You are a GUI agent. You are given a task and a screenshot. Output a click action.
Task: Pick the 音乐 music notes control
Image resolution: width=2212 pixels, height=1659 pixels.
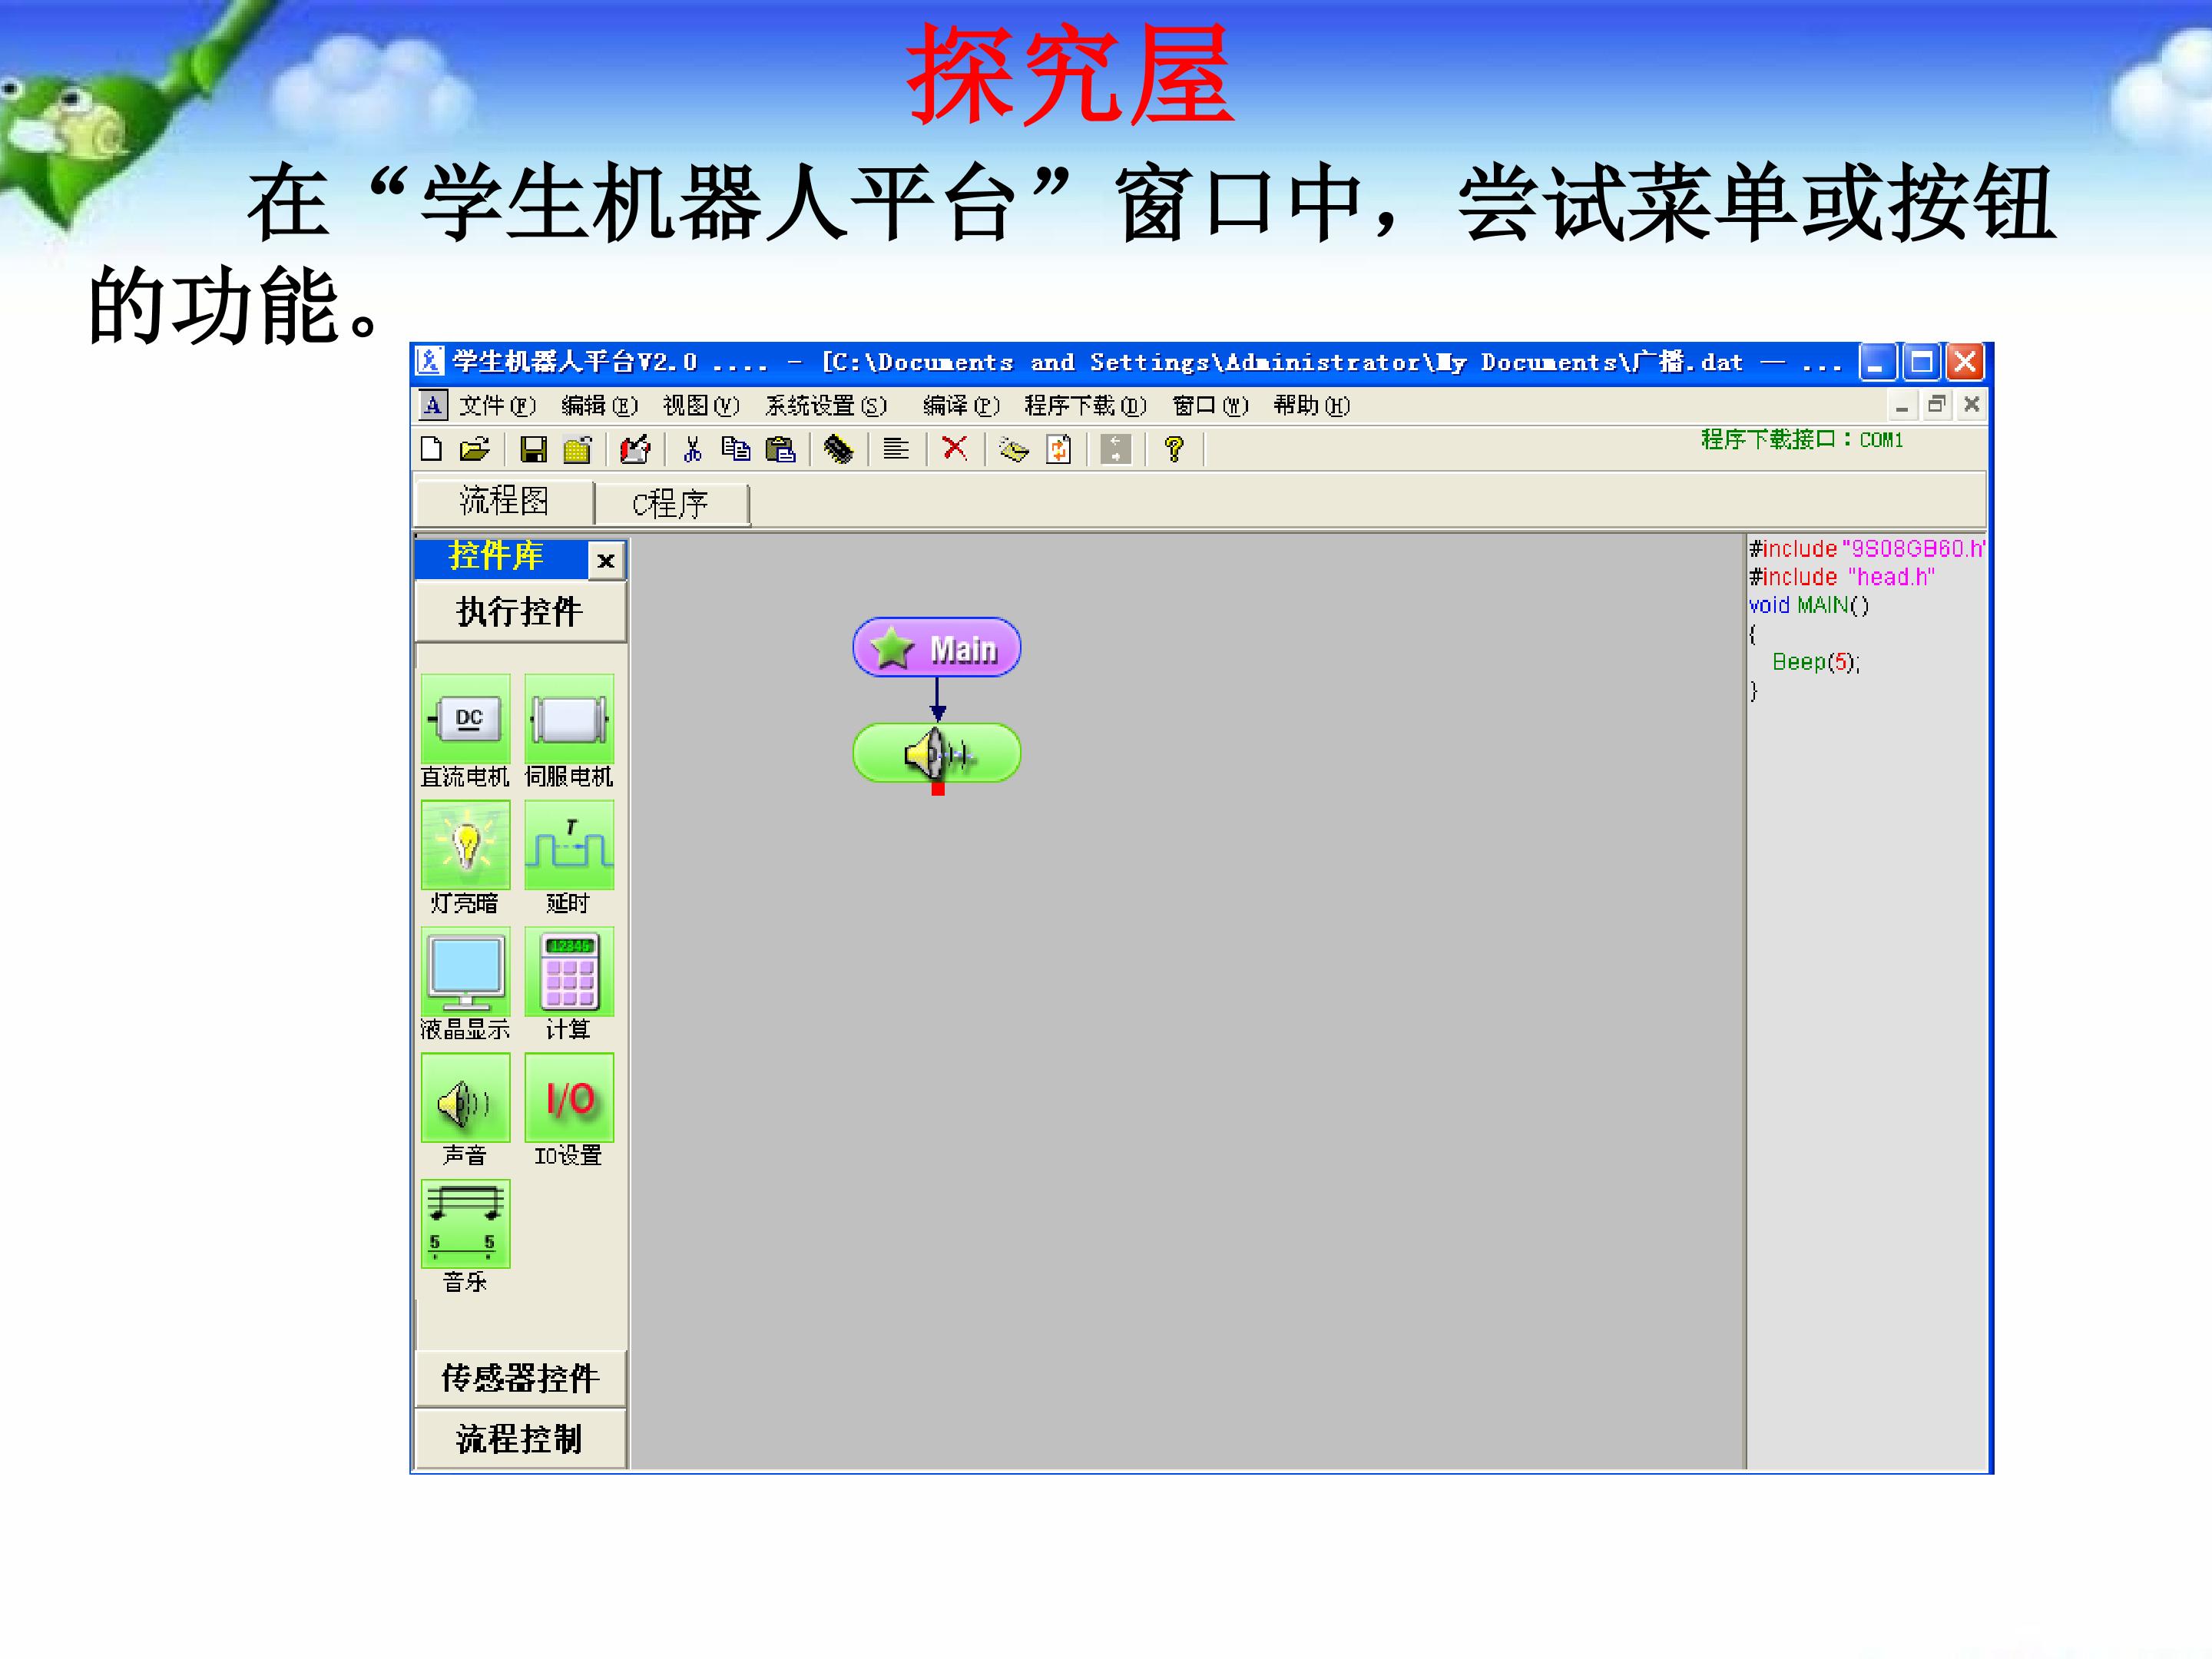pos(465,1224)
